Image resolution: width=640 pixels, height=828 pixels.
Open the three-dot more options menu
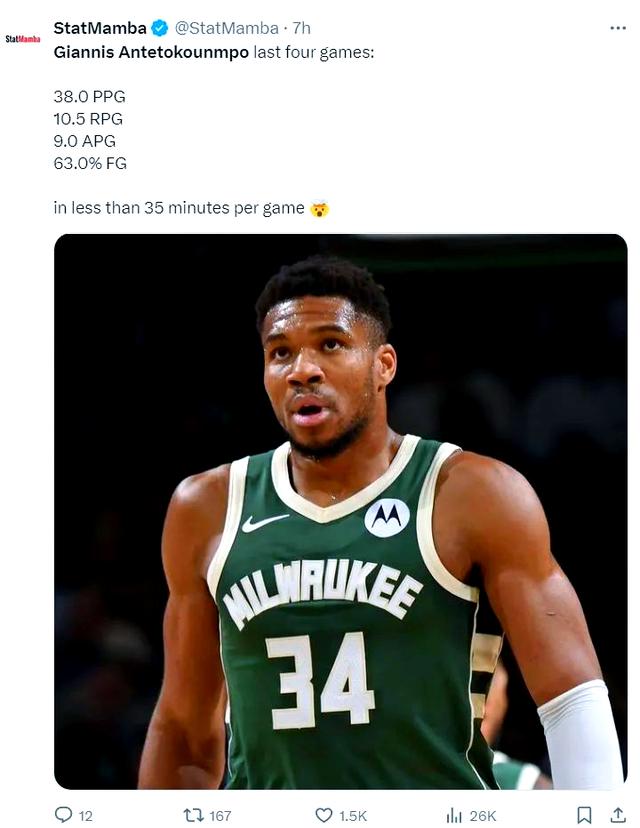[617, 28]
